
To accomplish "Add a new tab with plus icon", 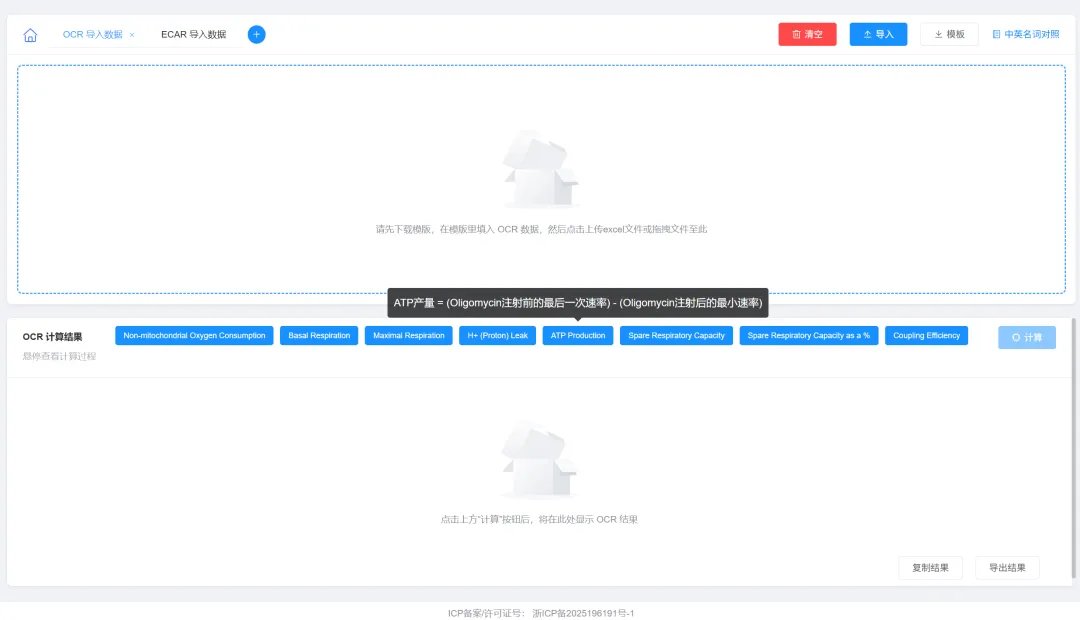I will pyautogui.click(x=256, y=35).
